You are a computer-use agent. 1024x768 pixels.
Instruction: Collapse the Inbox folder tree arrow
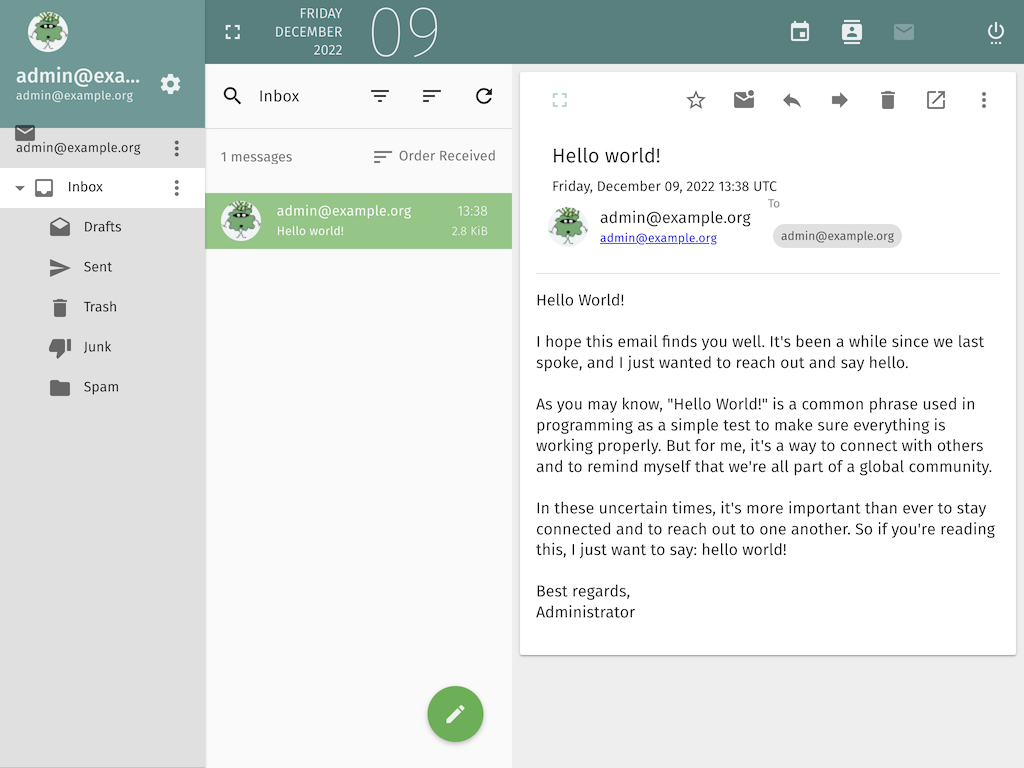[x=20, y=188]
